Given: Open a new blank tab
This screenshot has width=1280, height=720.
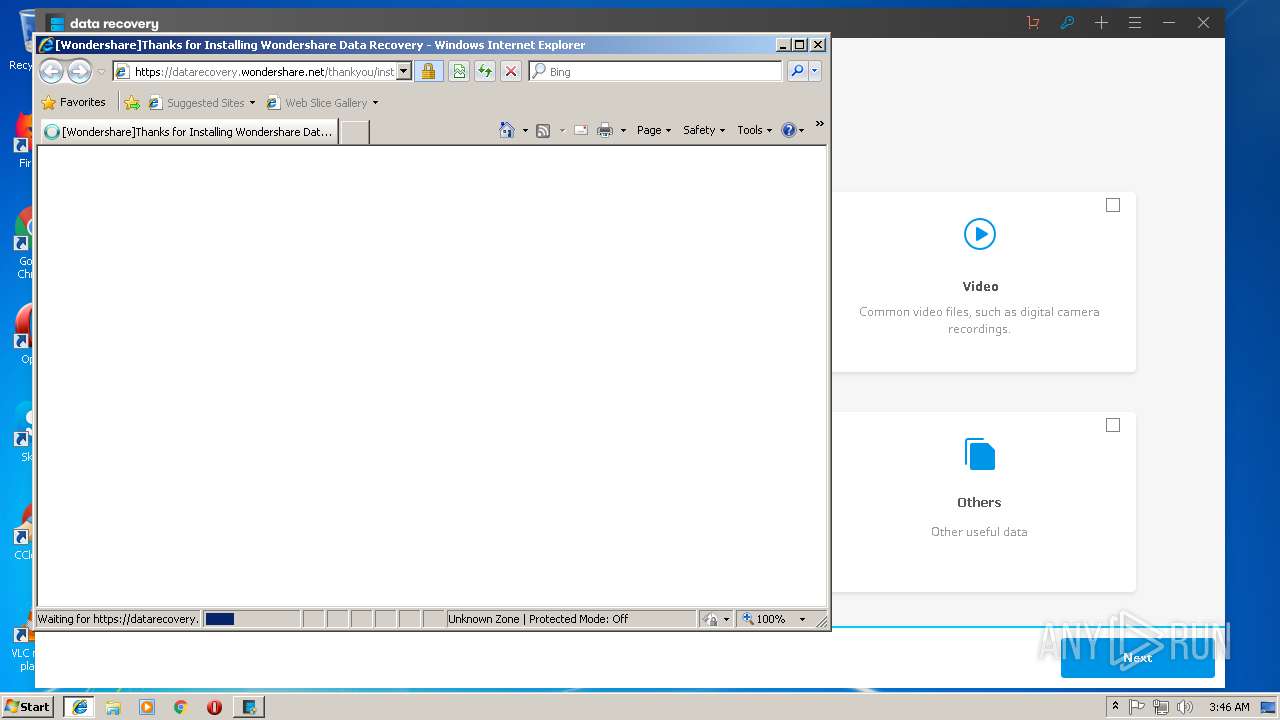Looking at the screenshot, I should pyautogui.click(x=355, y=131).
